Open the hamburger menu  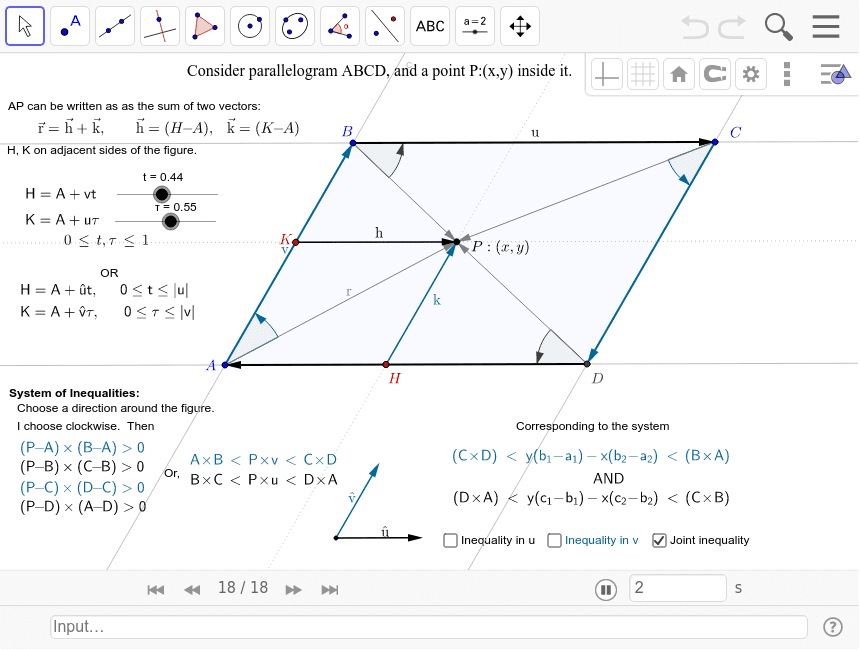[827, 26]
